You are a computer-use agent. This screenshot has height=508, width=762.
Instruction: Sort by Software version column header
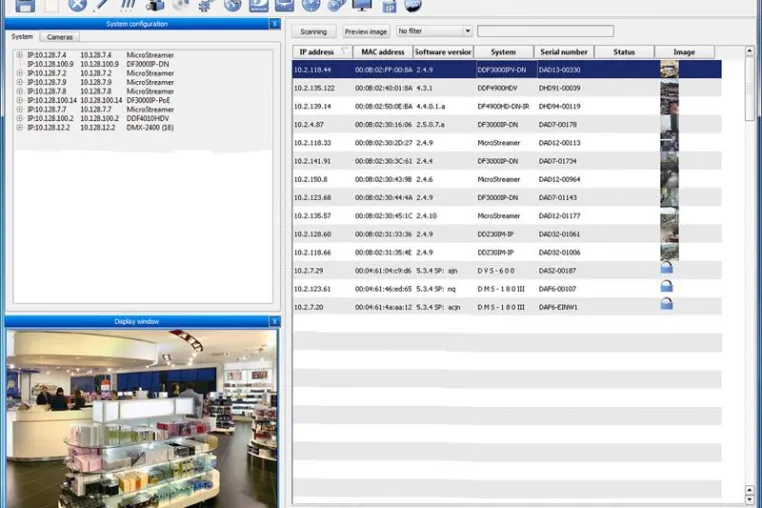[443, 52]
